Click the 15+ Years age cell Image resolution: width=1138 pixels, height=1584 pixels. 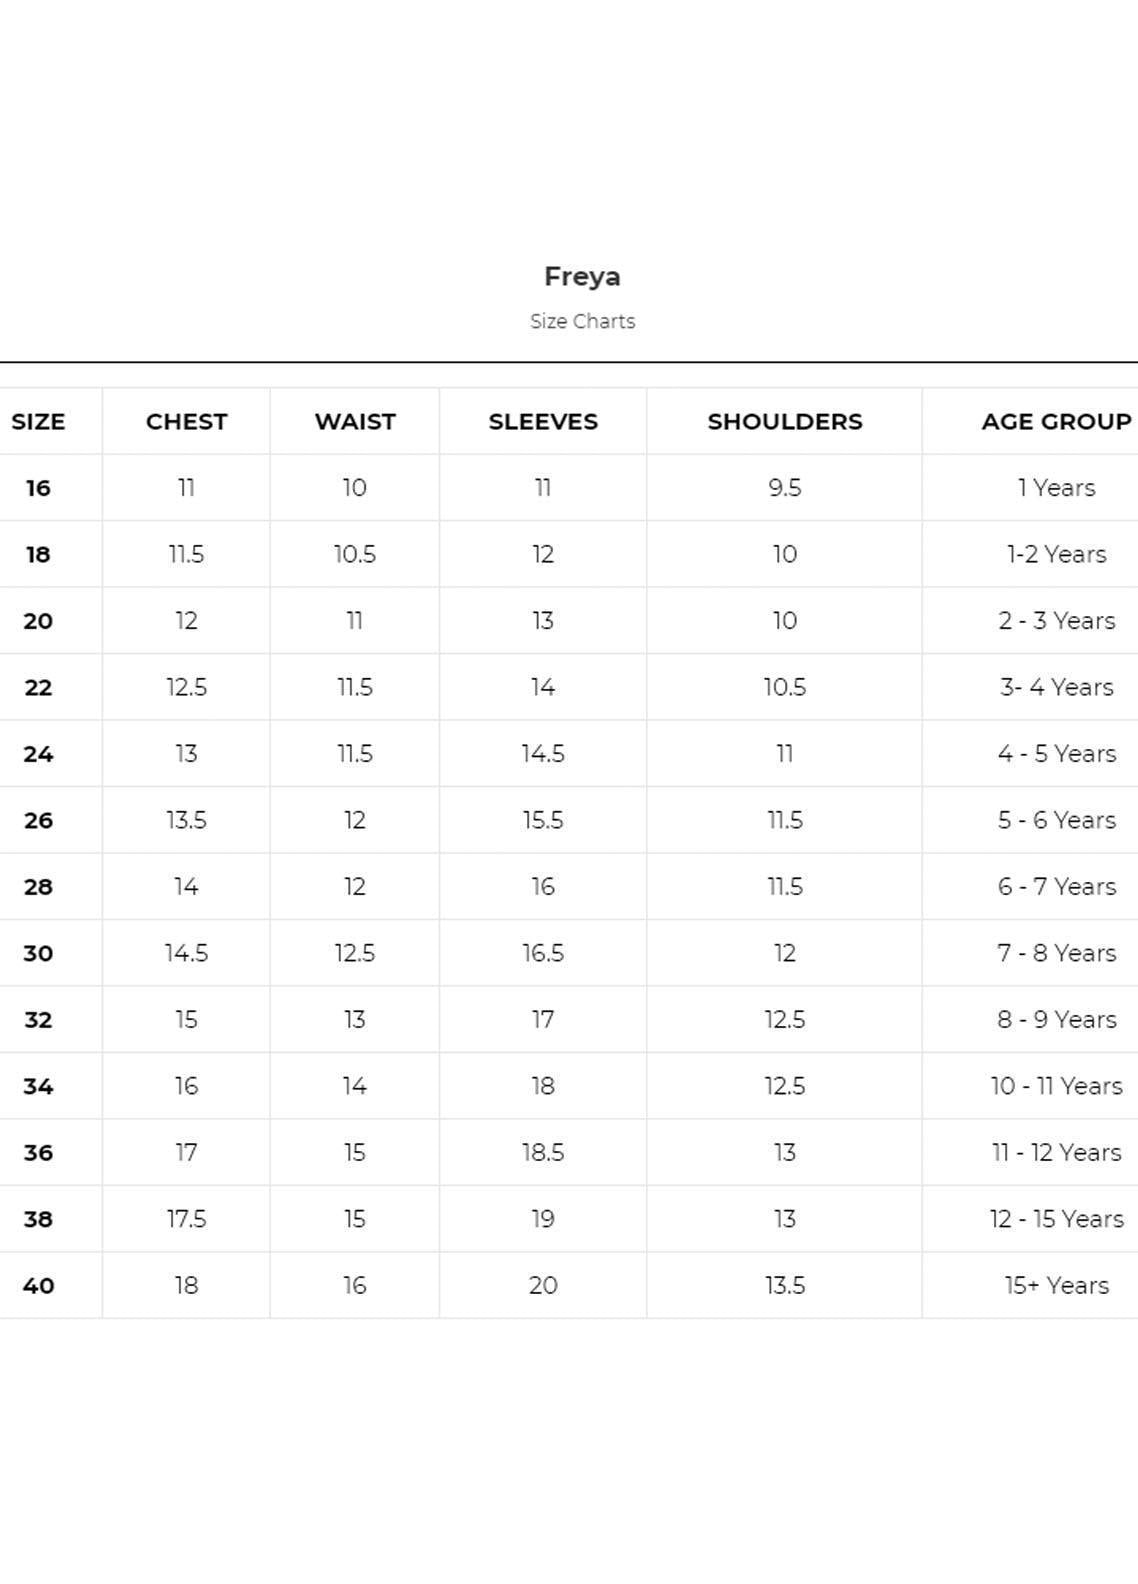coord(1056,1286)
